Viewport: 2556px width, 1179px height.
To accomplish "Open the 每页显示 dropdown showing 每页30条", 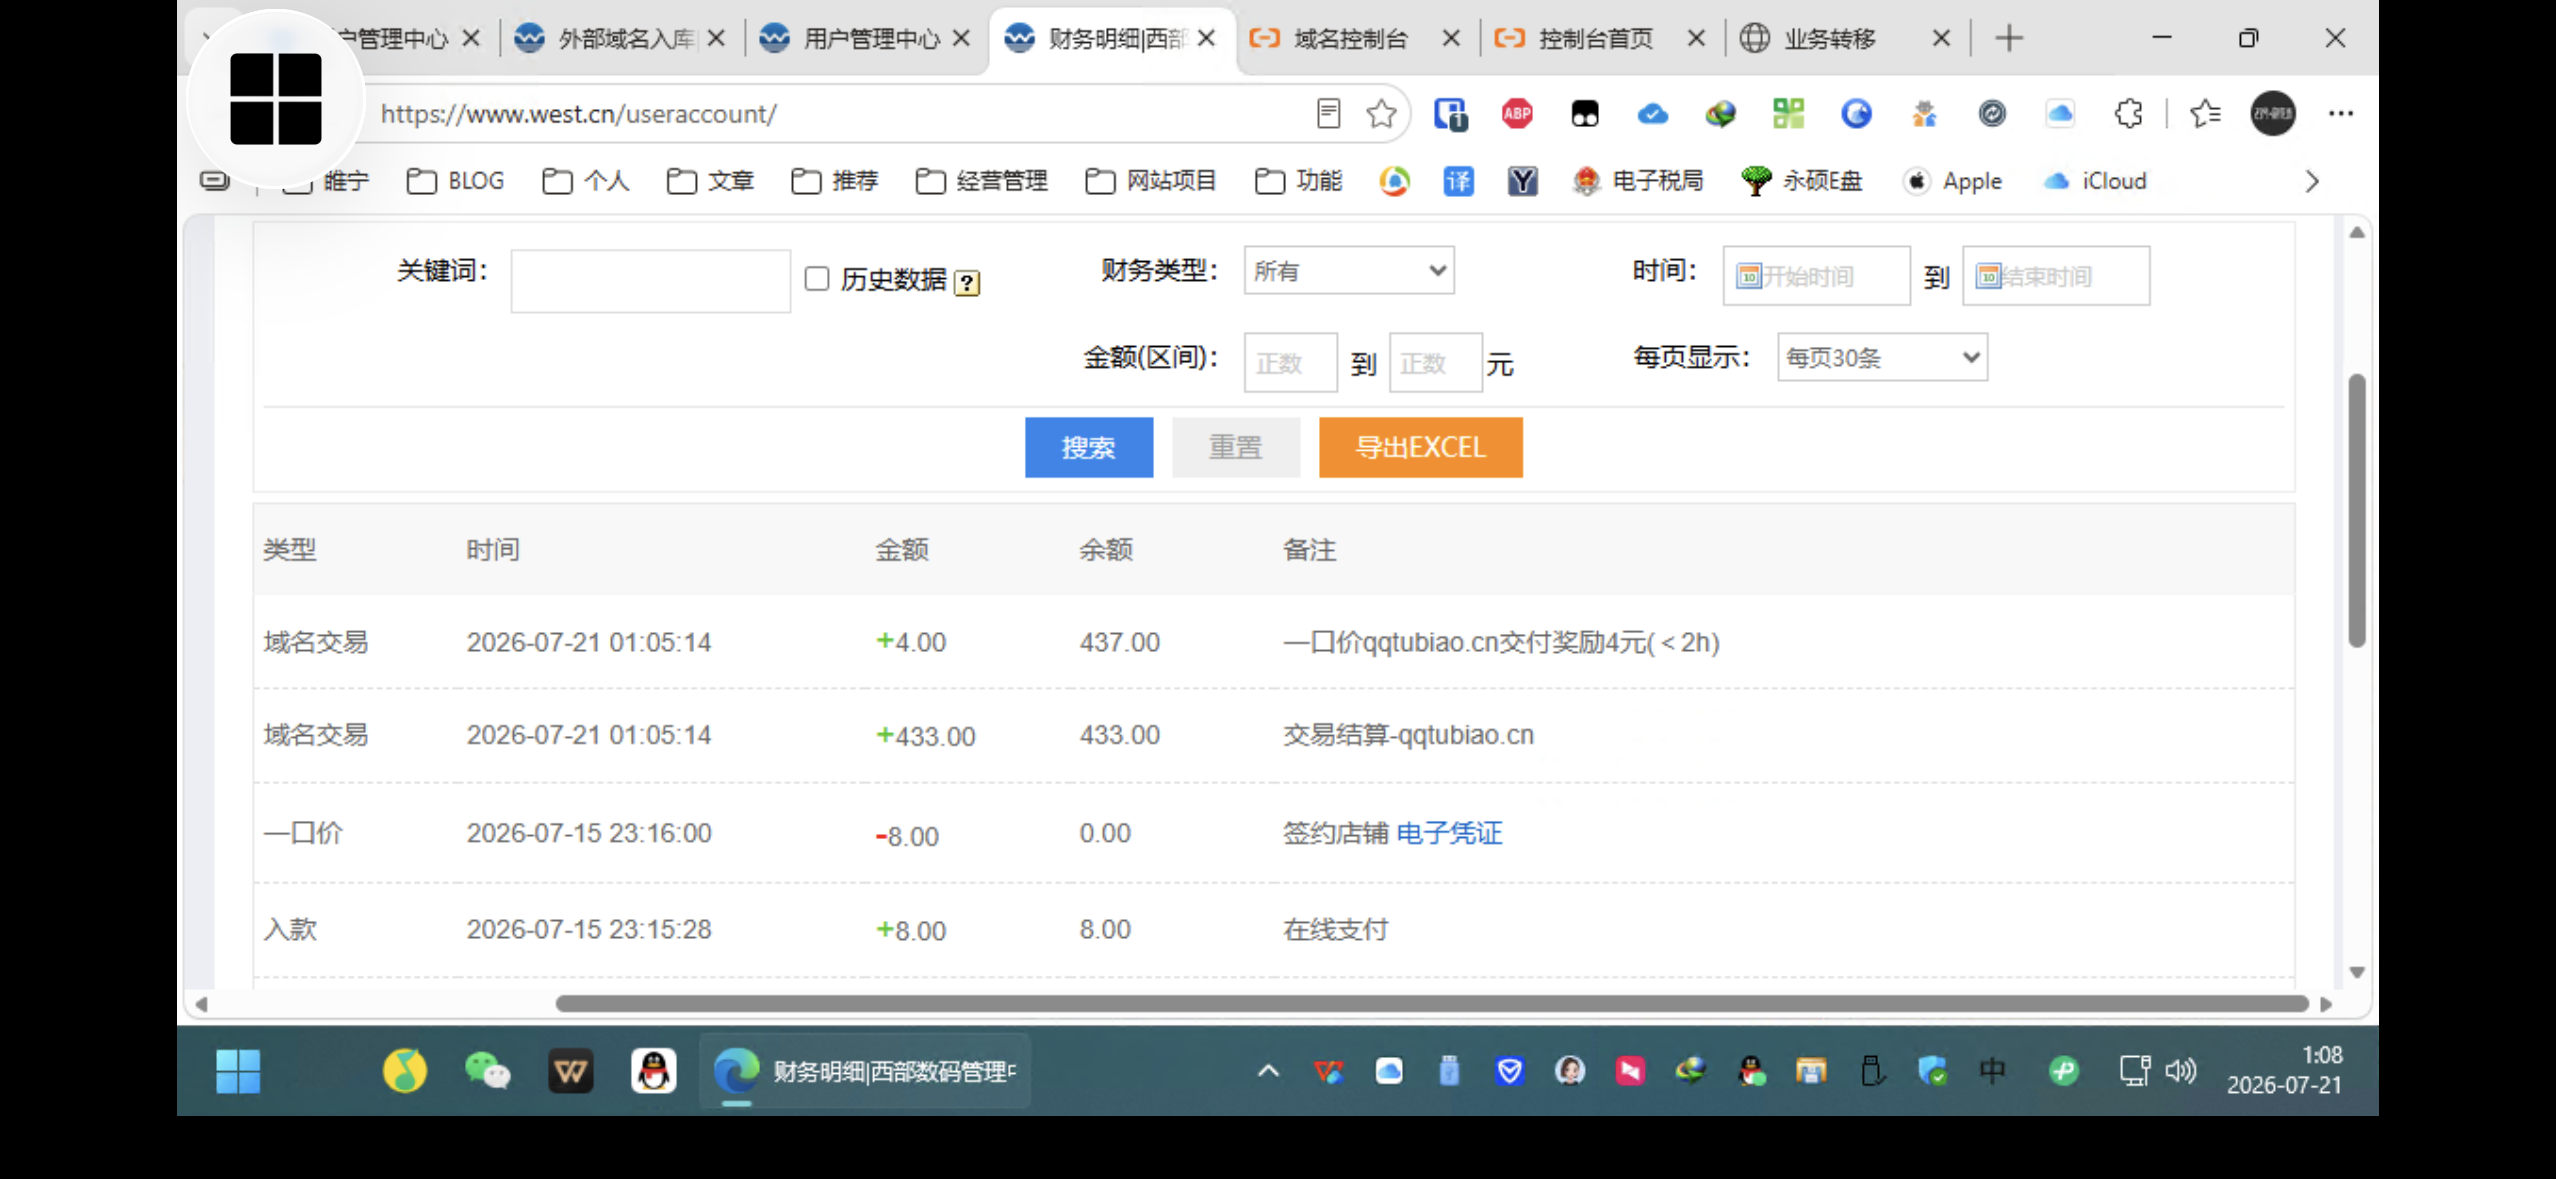I will point(1882,358).
